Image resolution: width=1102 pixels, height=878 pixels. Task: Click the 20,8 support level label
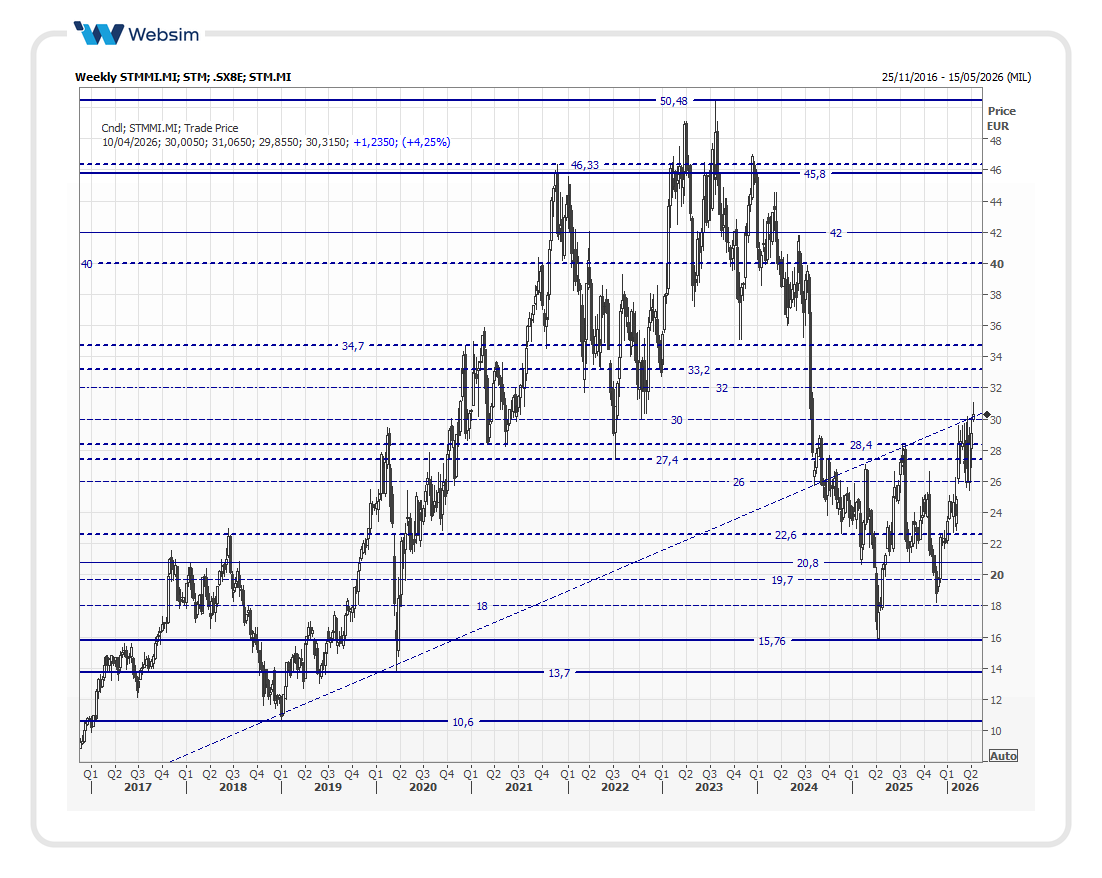[x=808, y=563]
